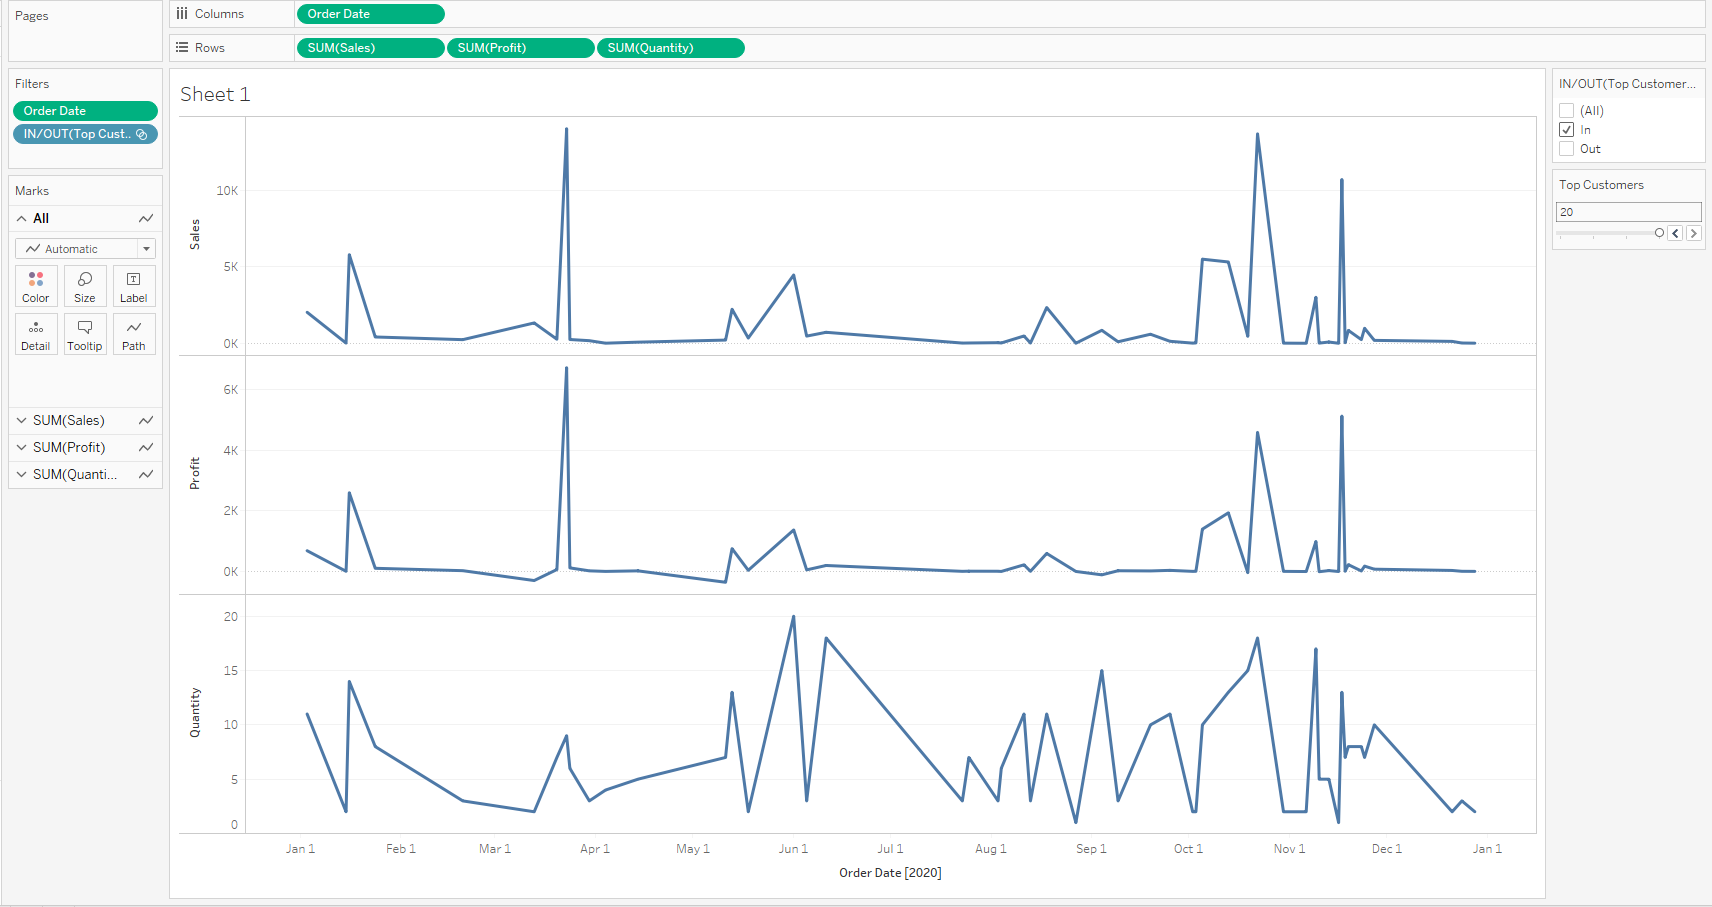Expand the SUM(Profit) marks section
Screen dimensions: 1712x907
(22, 447)
